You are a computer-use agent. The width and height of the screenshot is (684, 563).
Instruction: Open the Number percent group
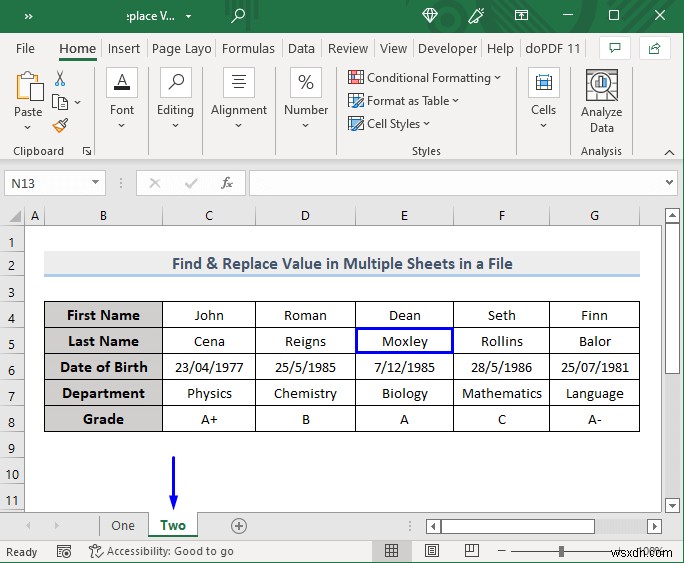(306, 82)
